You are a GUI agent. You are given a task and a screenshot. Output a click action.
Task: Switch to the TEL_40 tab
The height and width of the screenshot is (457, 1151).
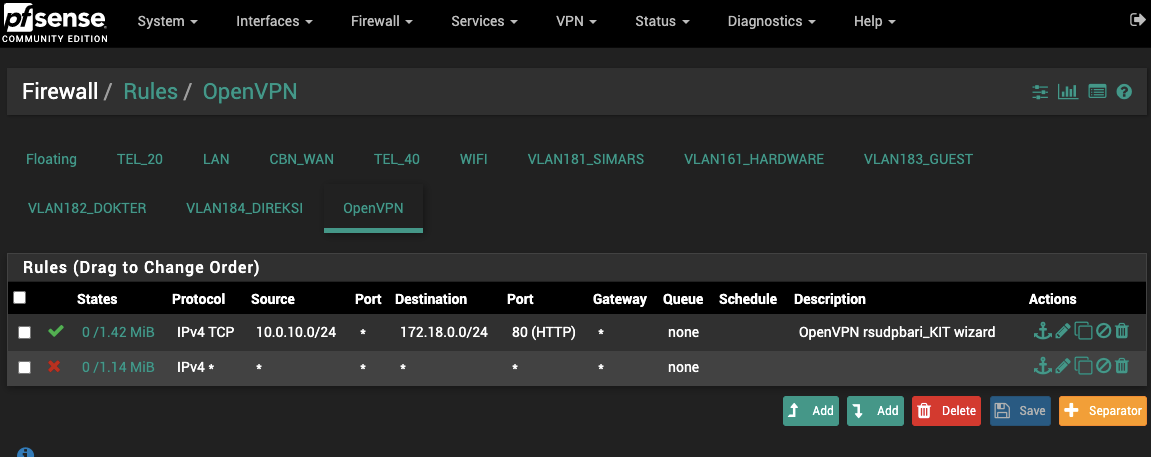[x=396, y=159]
